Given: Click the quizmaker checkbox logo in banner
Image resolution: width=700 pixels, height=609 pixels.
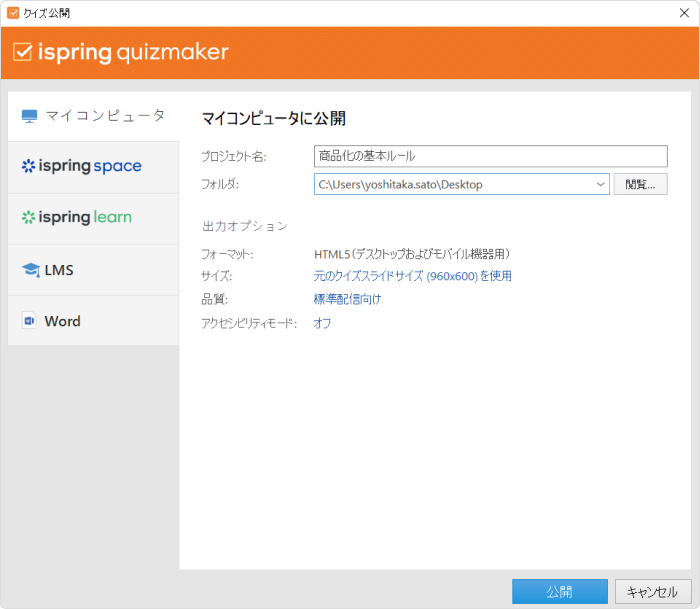Looking at the screenshot, I should coord(22,52).
